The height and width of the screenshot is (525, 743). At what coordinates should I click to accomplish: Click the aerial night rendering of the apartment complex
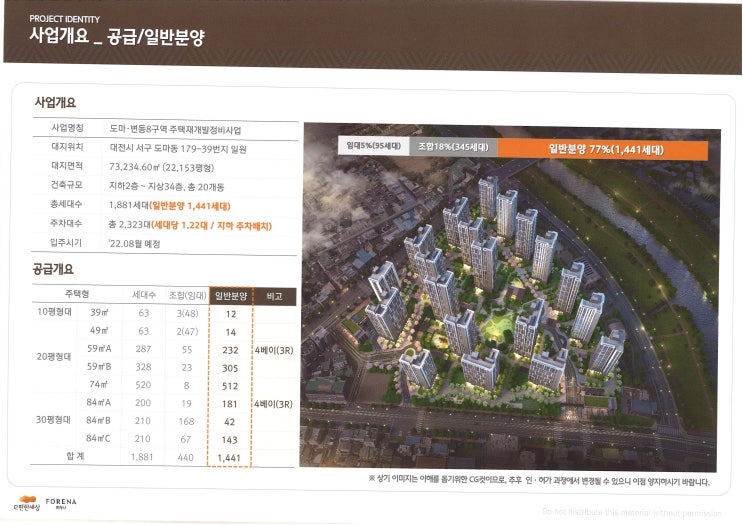coord(510,296)
